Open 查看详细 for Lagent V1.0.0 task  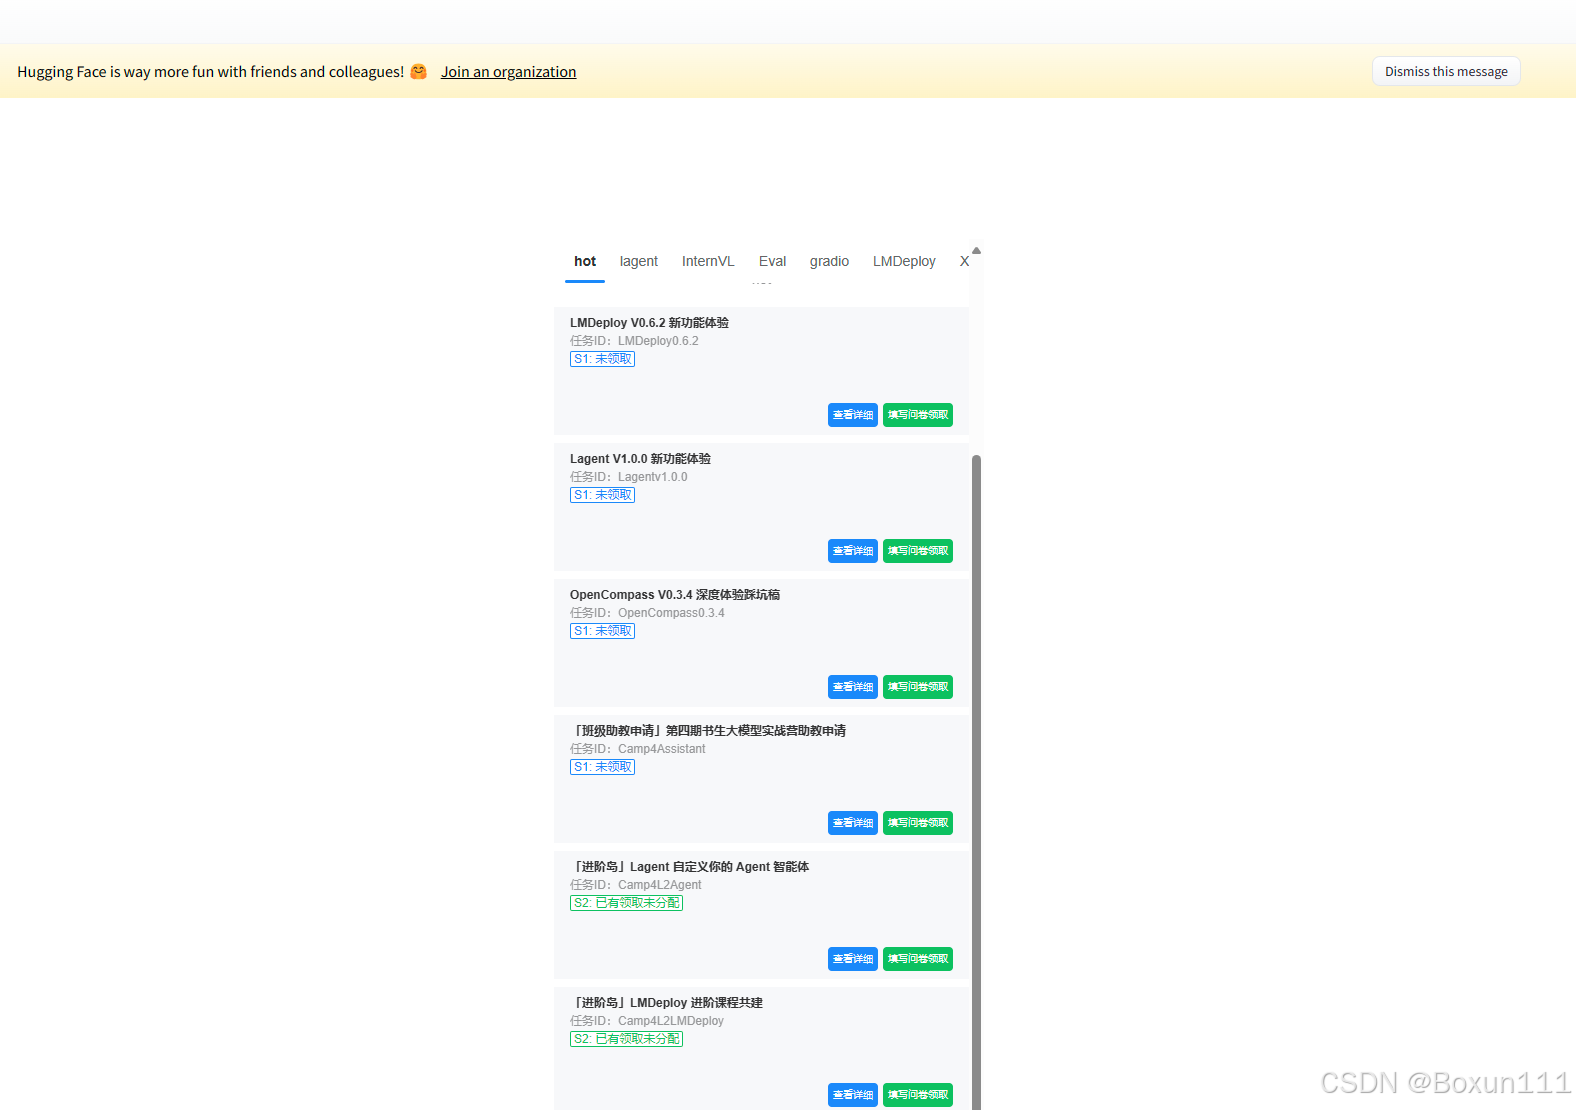pyautogui.click(x=853, y=551)
